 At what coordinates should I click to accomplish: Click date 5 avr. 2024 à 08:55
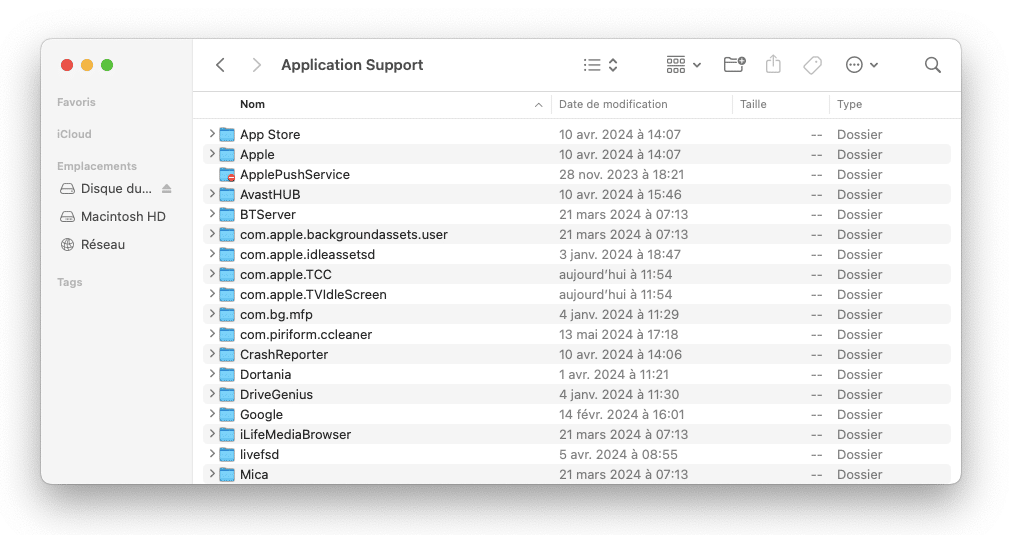(x=618, y=454)
